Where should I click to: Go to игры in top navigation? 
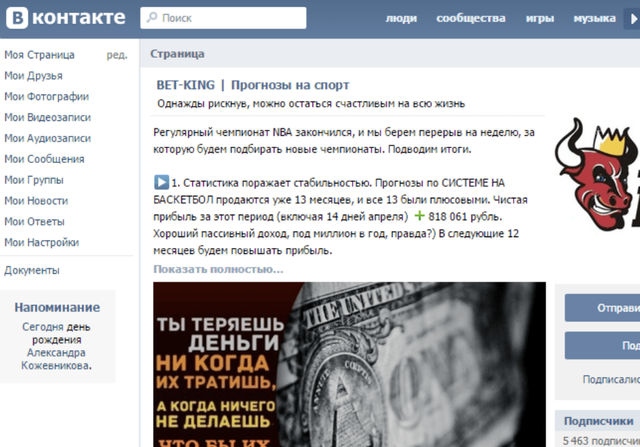[540, 18]
